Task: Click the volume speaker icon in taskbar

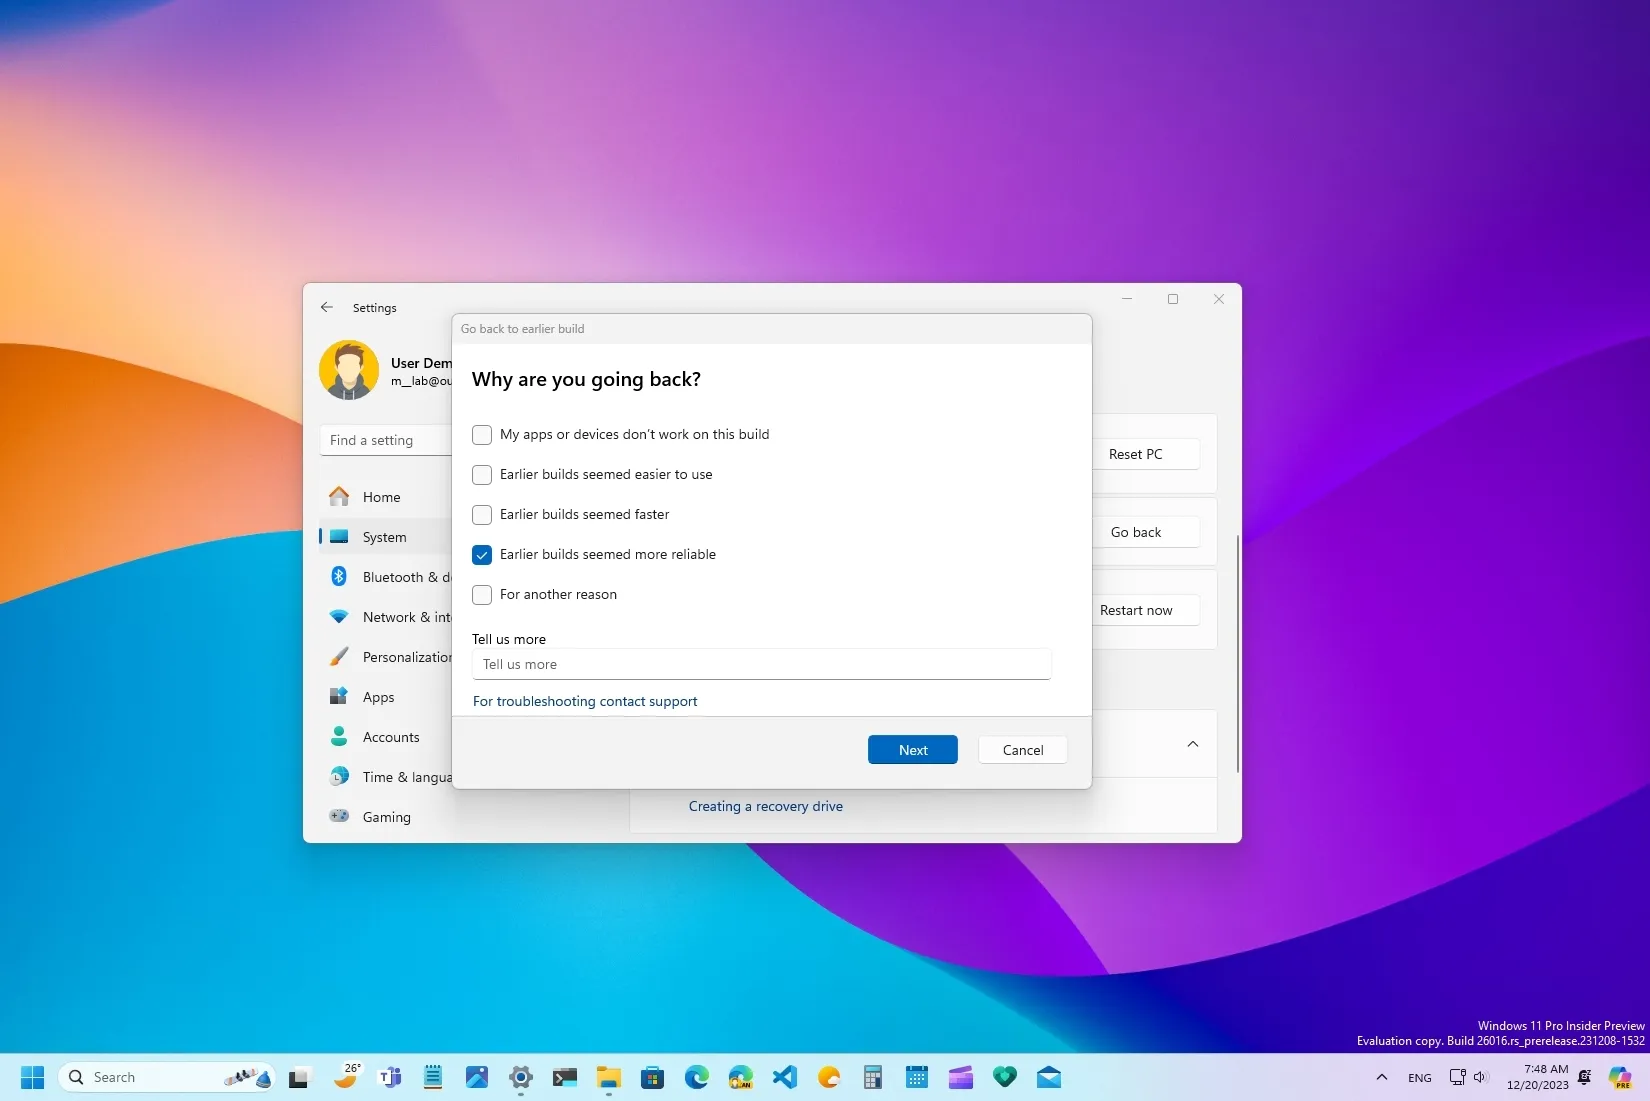Action: coord(1481,1077)
